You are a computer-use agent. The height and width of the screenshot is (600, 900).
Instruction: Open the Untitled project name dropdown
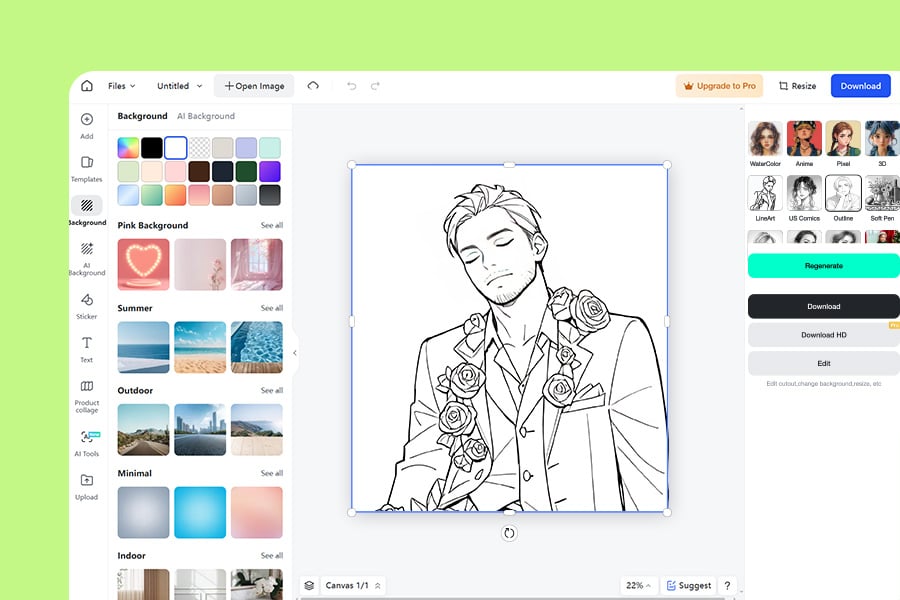coord(180,86)
